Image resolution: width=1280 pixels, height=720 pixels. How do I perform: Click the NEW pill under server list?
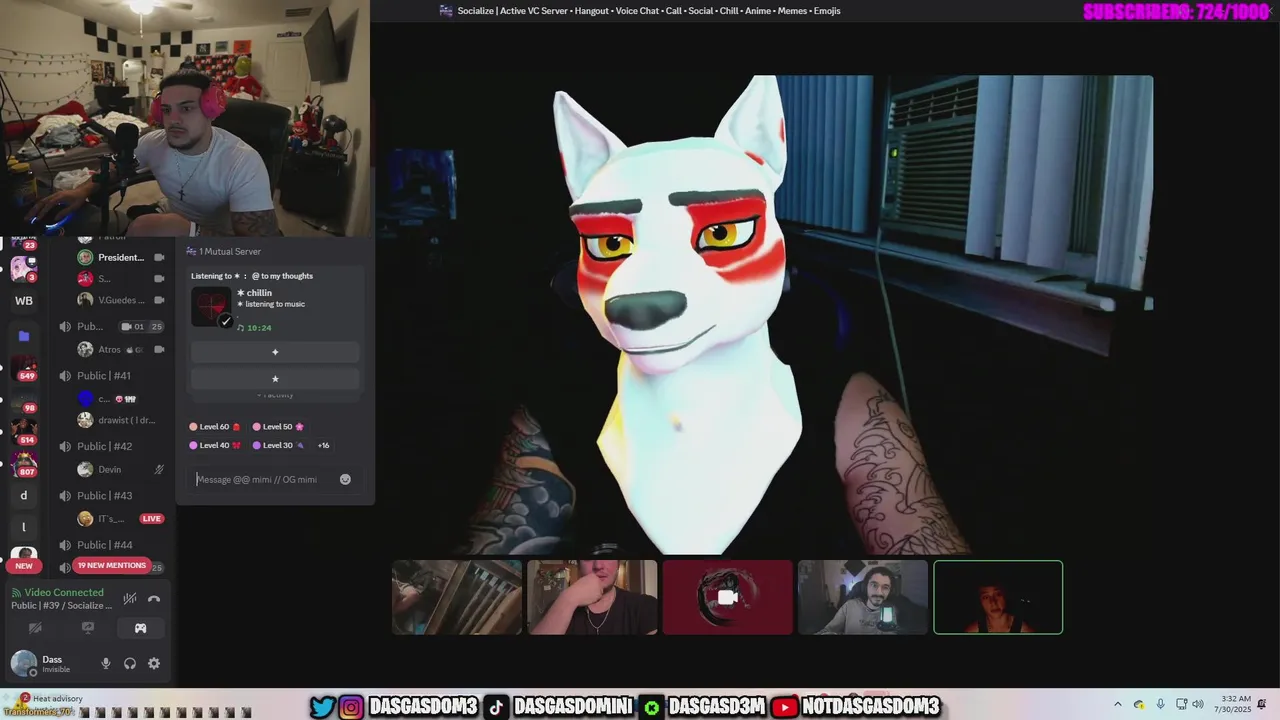(24, 565)
